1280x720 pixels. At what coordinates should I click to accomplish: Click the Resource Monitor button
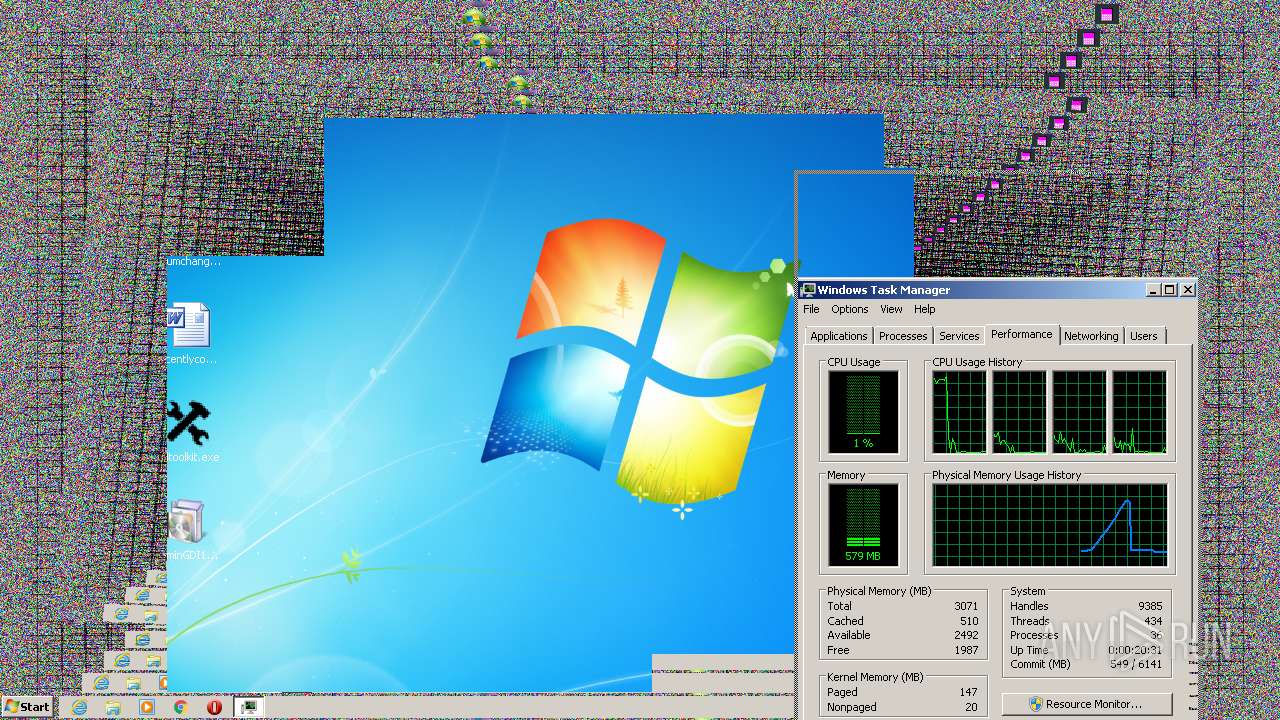[1086, 704]
